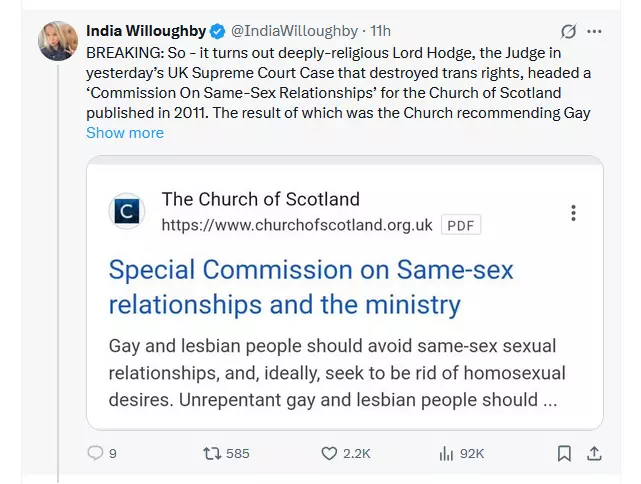This screenshot has width=641, height=484.
Task: Open the @IndiaWilloughby handle link
Action: tap(294, 31)
